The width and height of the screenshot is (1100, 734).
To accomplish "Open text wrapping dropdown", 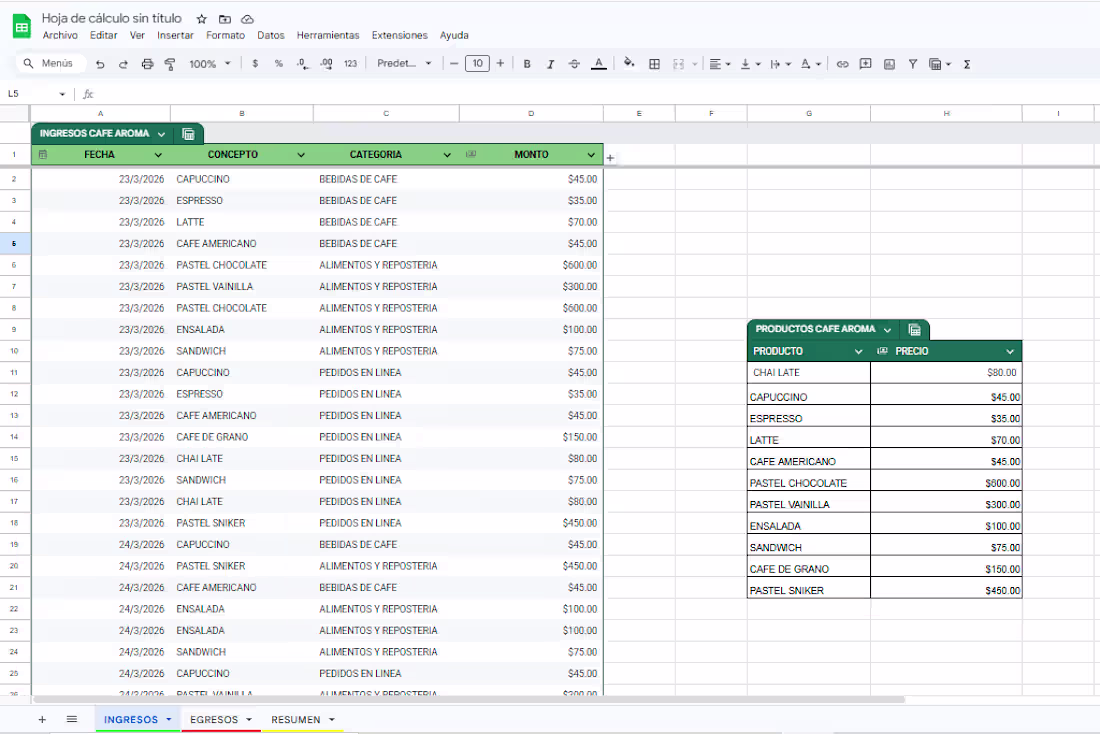I will click(780, 64).
